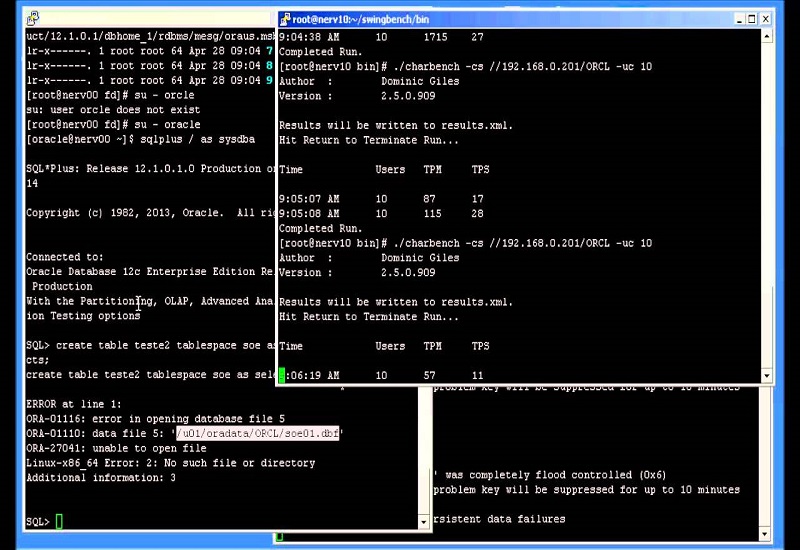
Task: Click the swingbench terminal scrollbar track
Action: coord(767,200)
